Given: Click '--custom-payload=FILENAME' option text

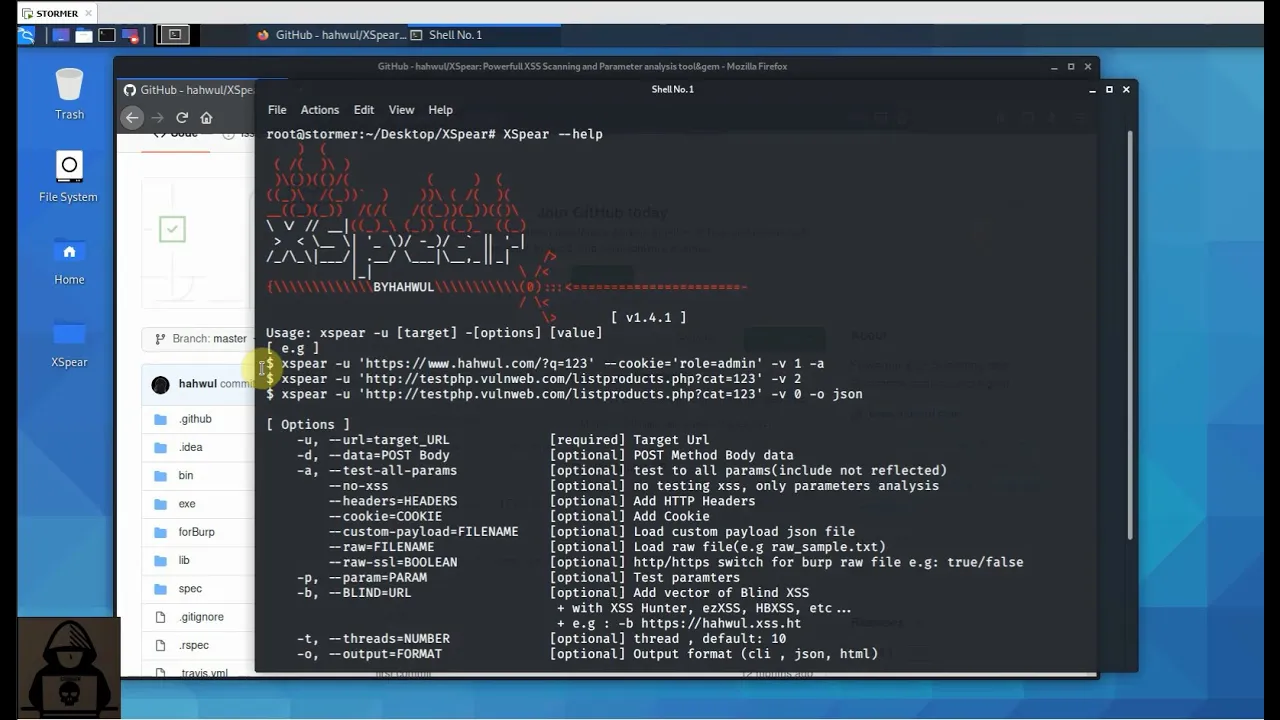Looking at the screenshot, I should click(x=423, y=532).
